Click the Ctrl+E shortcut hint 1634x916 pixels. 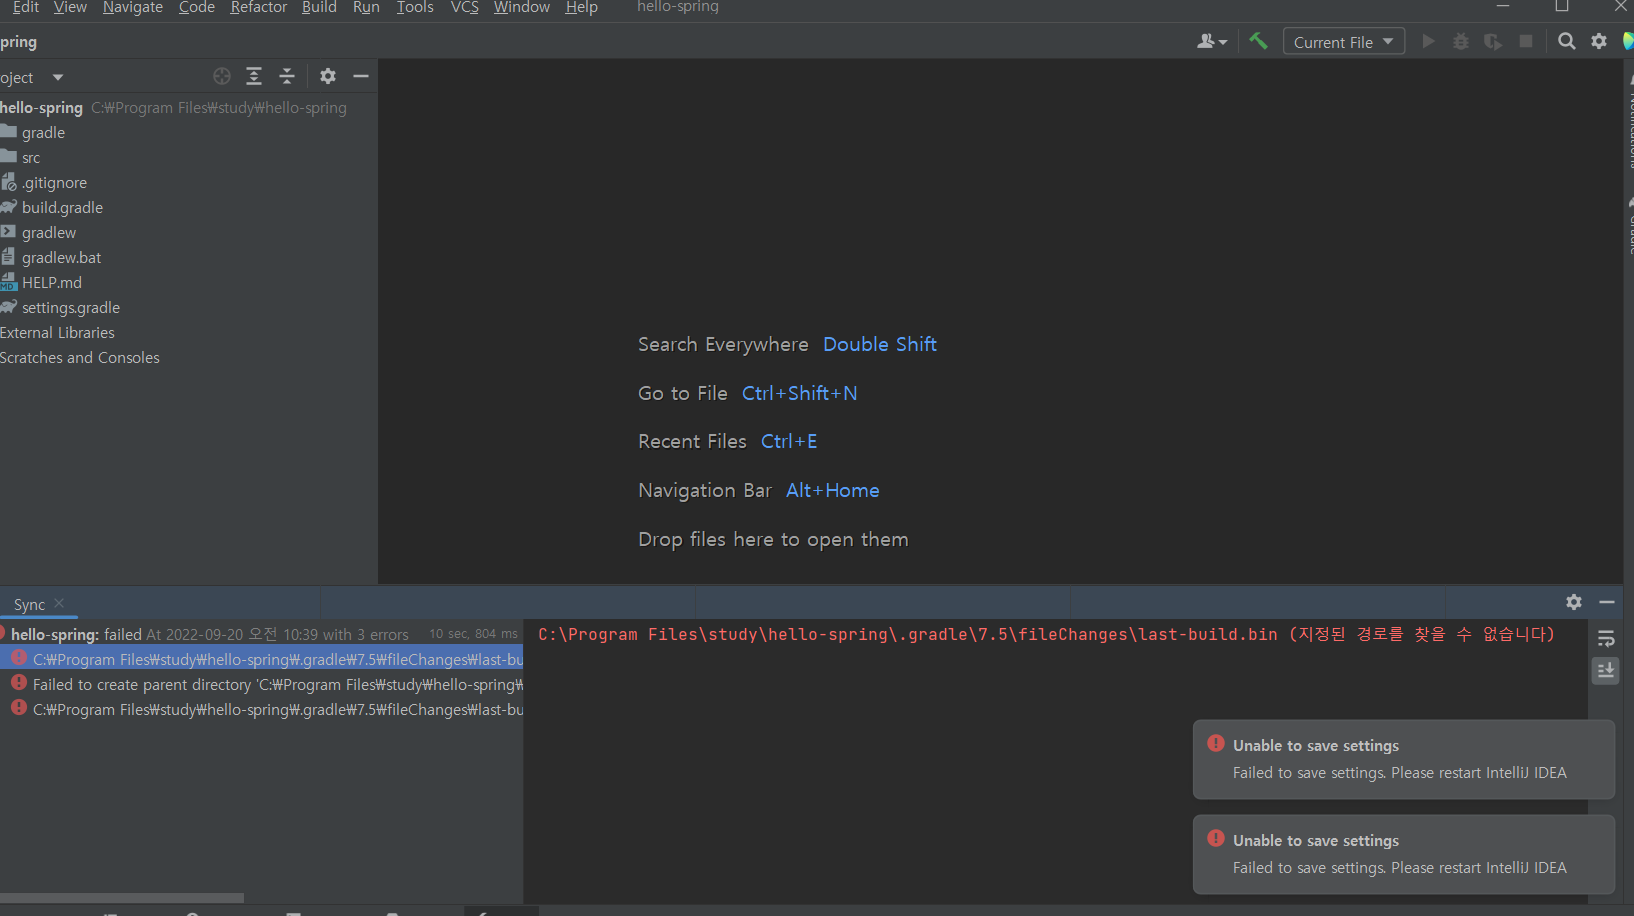pyautogui.click(x=789, y=441)
